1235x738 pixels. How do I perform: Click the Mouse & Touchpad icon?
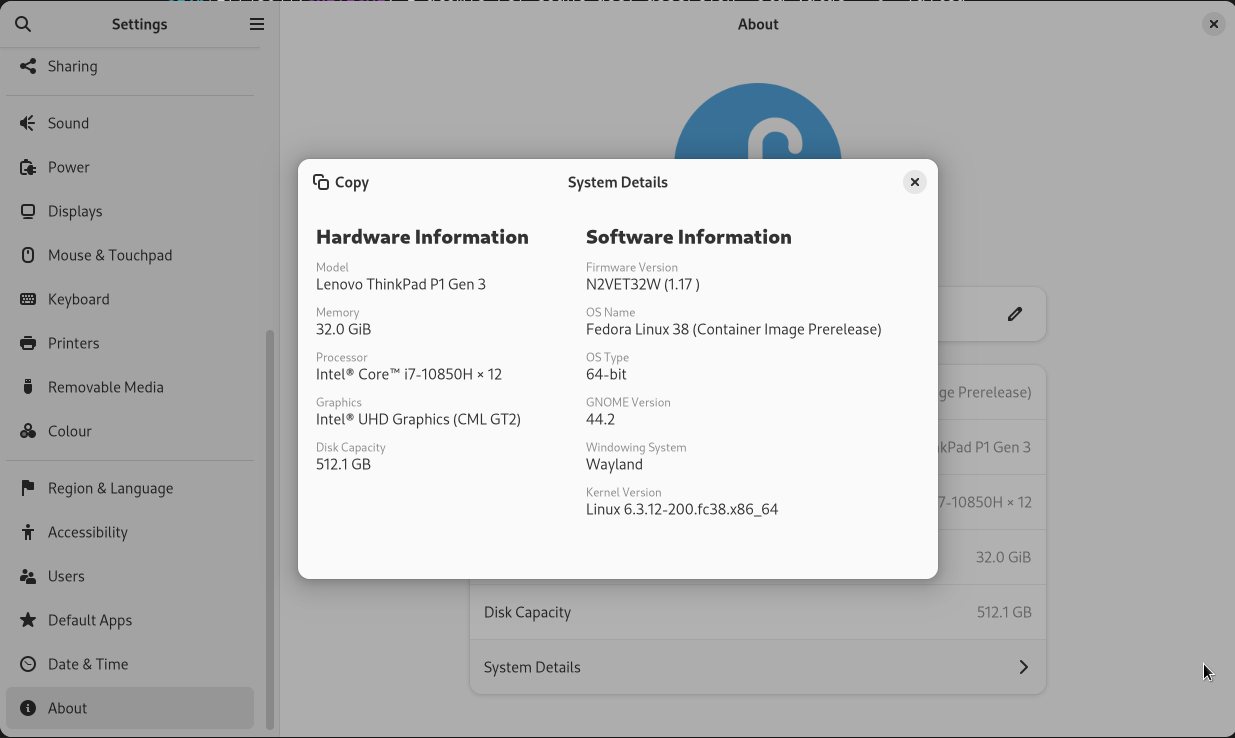click(28, 255)
